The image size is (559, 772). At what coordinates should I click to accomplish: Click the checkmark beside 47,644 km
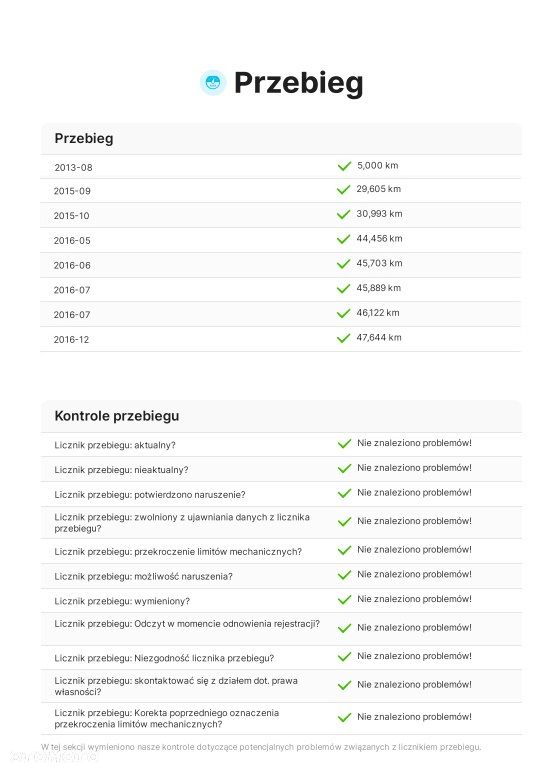[343, 338]
